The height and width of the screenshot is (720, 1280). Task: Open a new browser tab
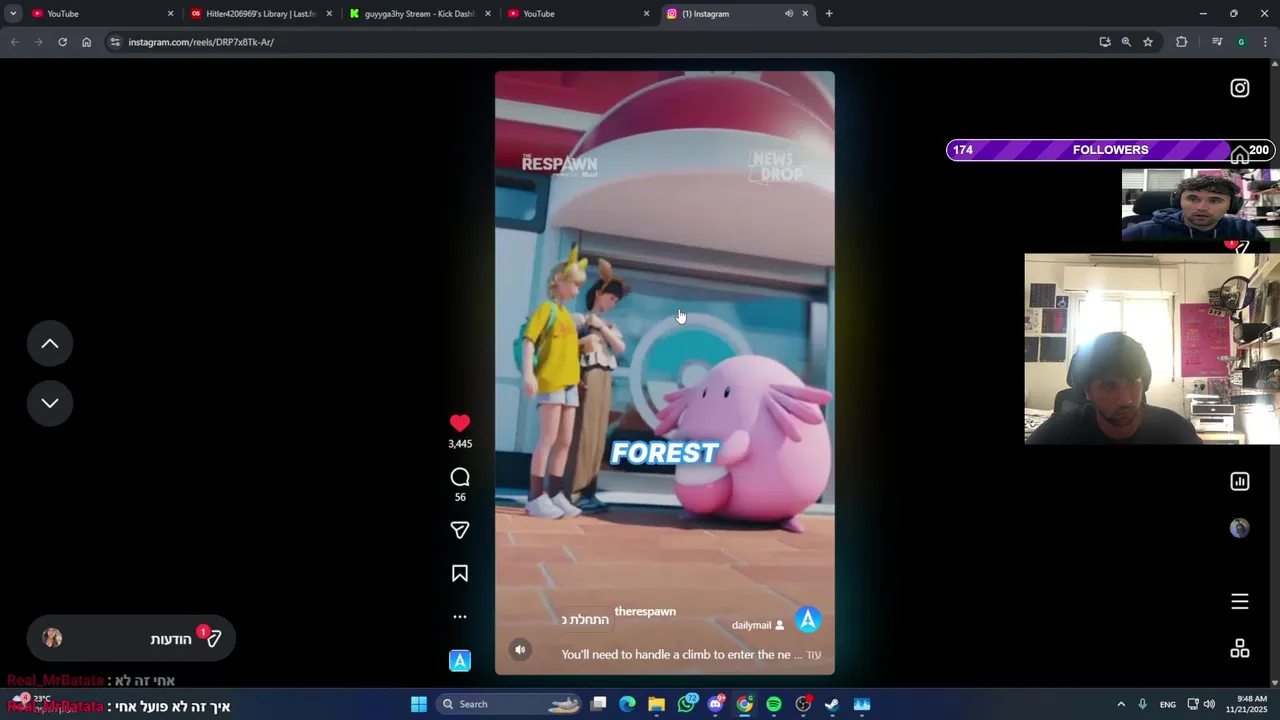coord(829,14)
